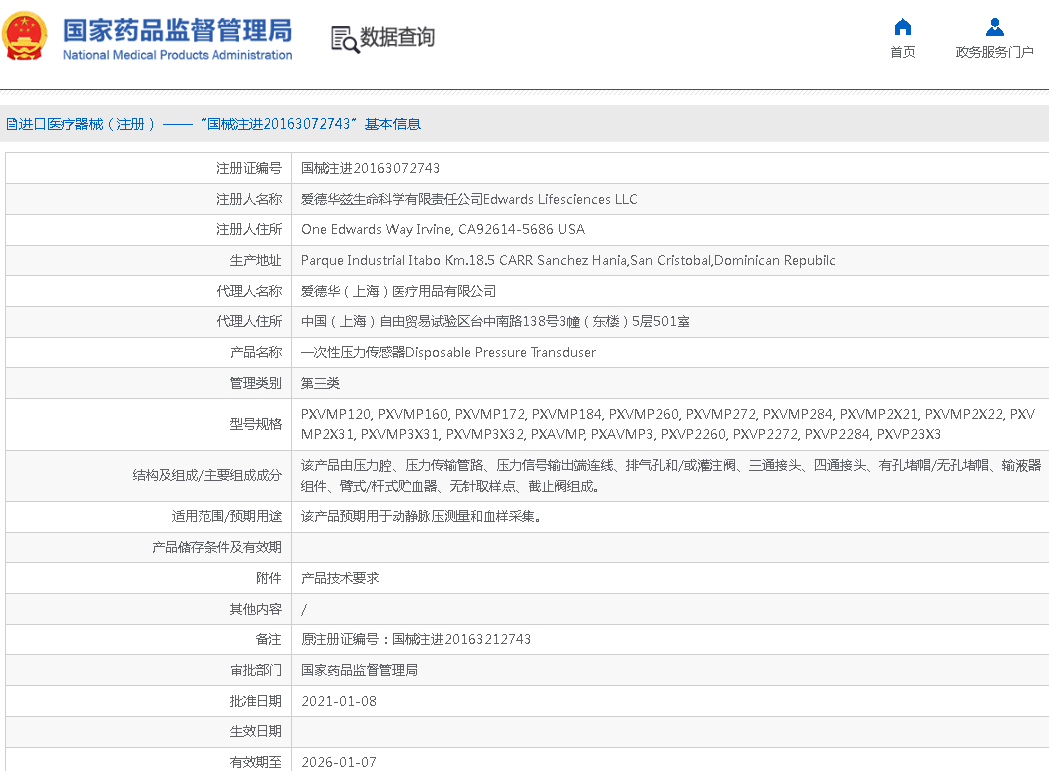Image resolution: width=1049 pixels, height=771 pixels.
Task: Click the 进口医疗器械（注册） breadcrumb
Action: pos(87,124)
